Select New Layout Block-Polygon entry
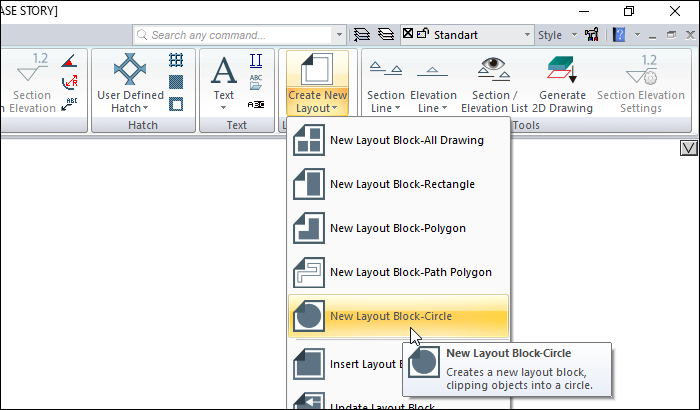The width and height of the screenshot is (700, 410). [x=399, y=229]
